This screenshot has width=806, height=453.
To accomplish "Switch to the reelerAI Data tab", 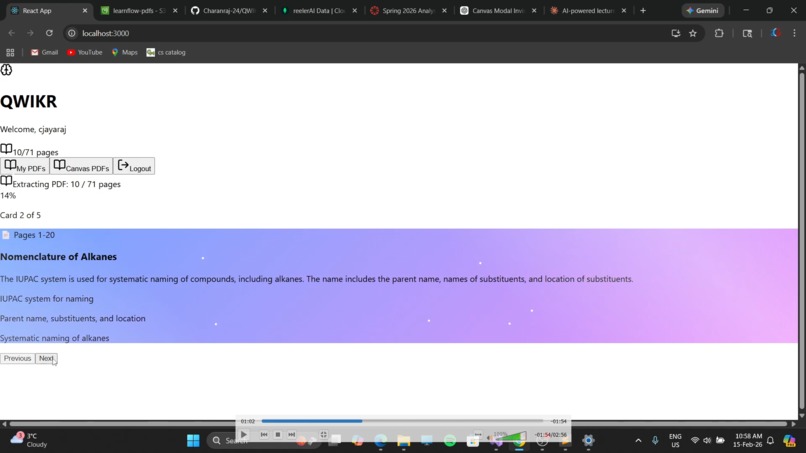I will [319, 10].
